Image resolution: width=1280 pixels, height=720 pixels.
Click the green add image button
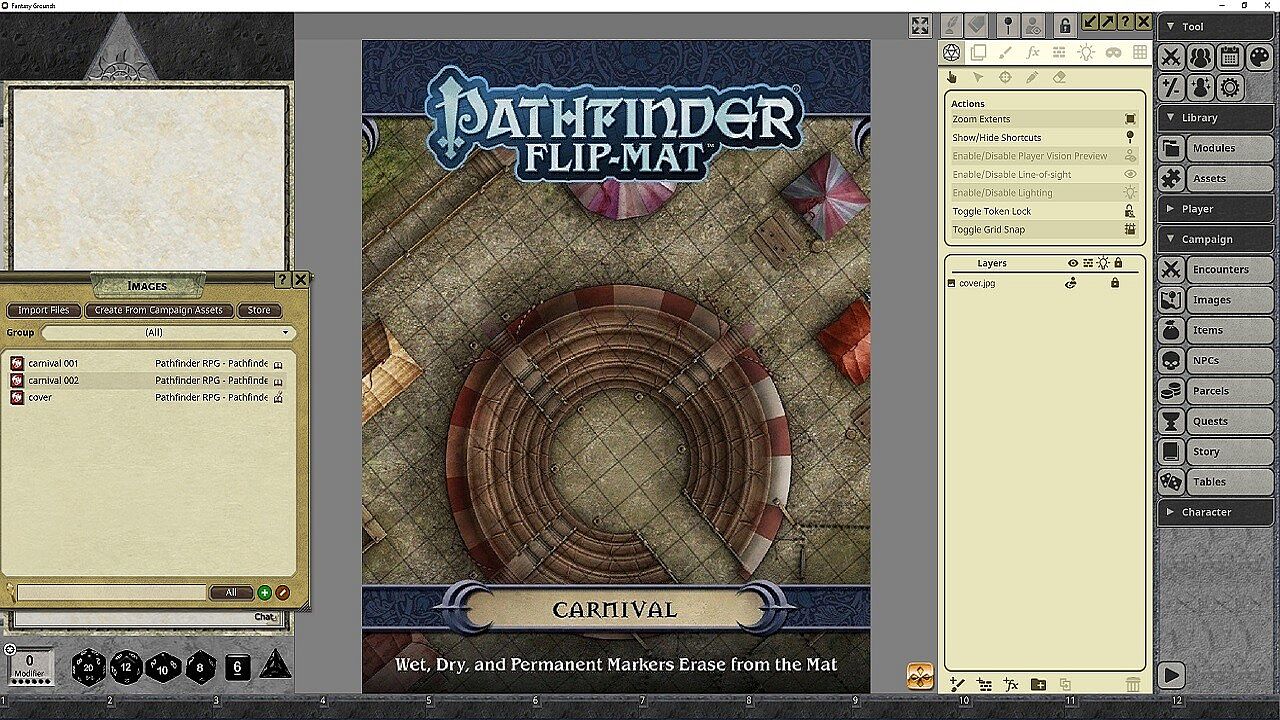click(x=265, y=593)
